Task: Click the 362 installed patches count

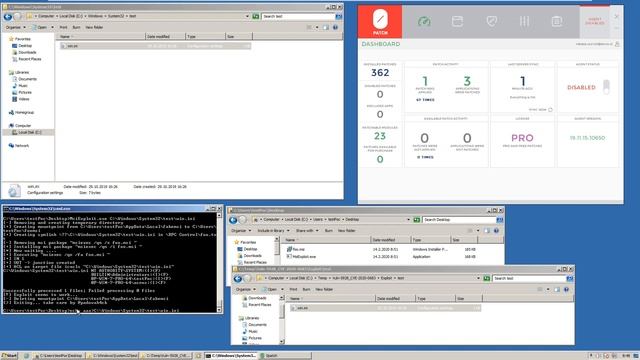Action: pos(380,73)
